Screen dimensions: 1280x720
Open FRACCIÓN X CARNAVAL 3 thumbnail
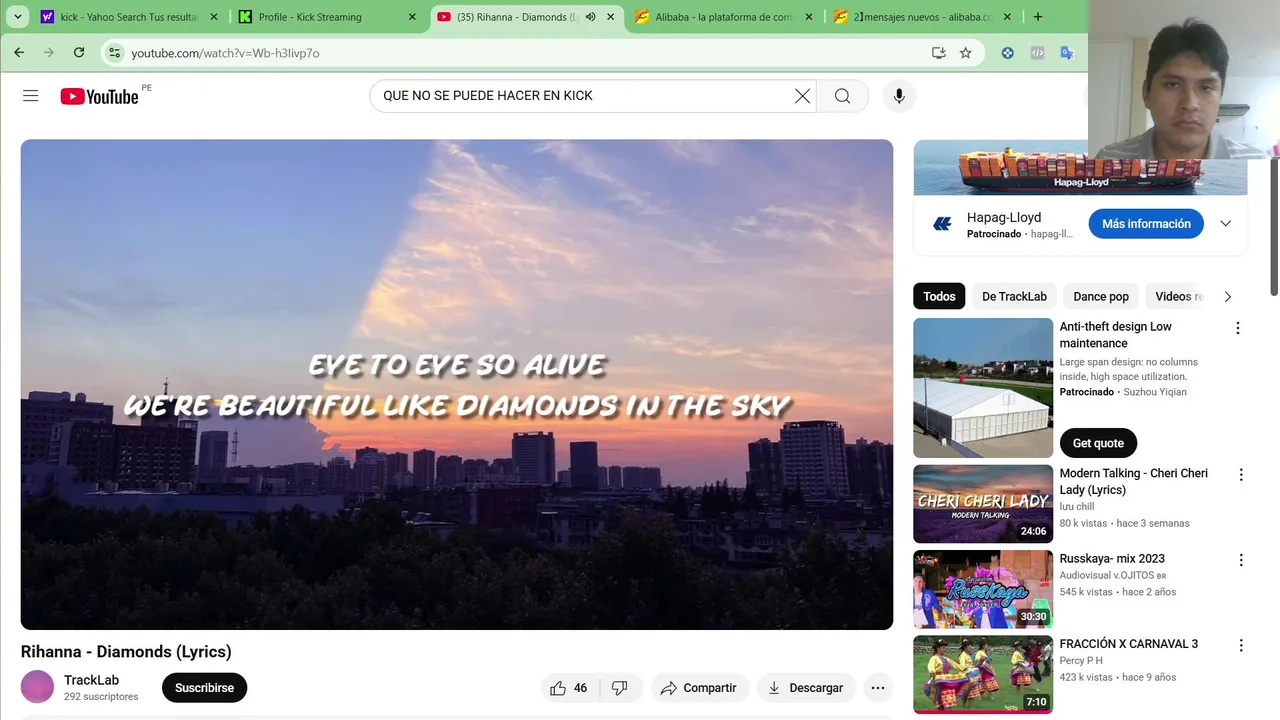[983, 675]
